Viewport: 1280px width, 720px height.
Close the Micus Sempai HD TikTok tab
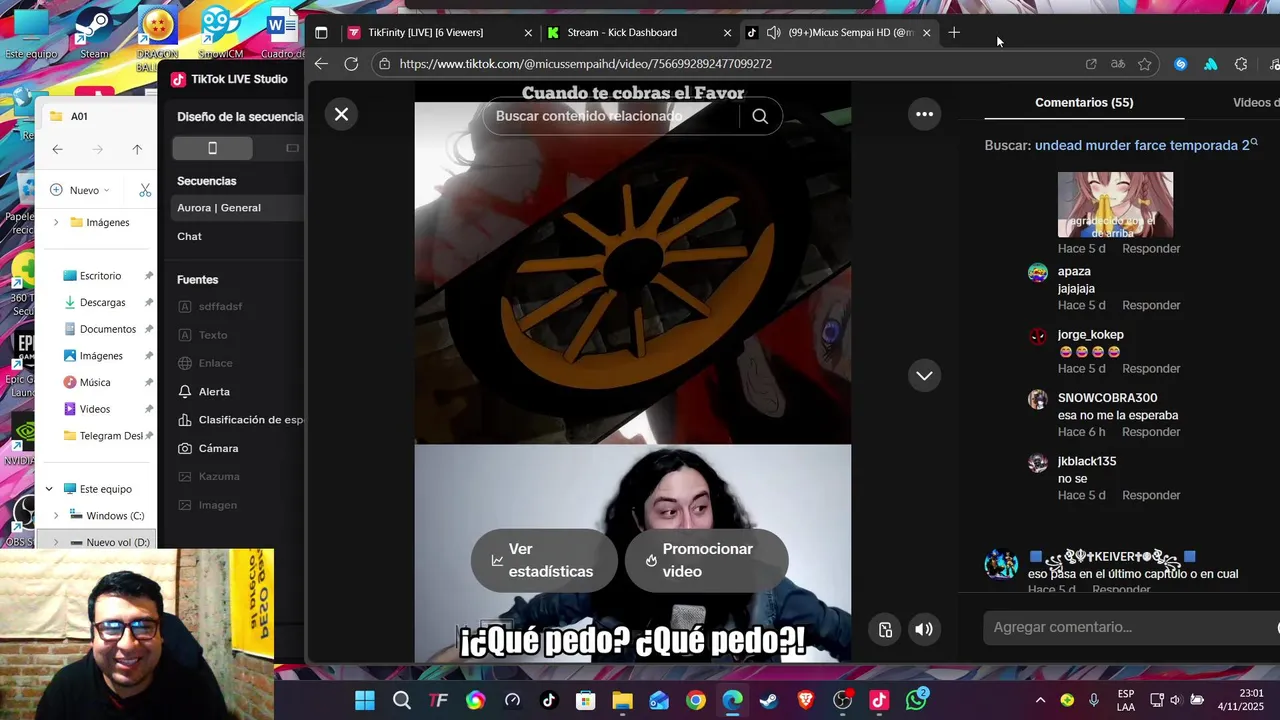926,33
